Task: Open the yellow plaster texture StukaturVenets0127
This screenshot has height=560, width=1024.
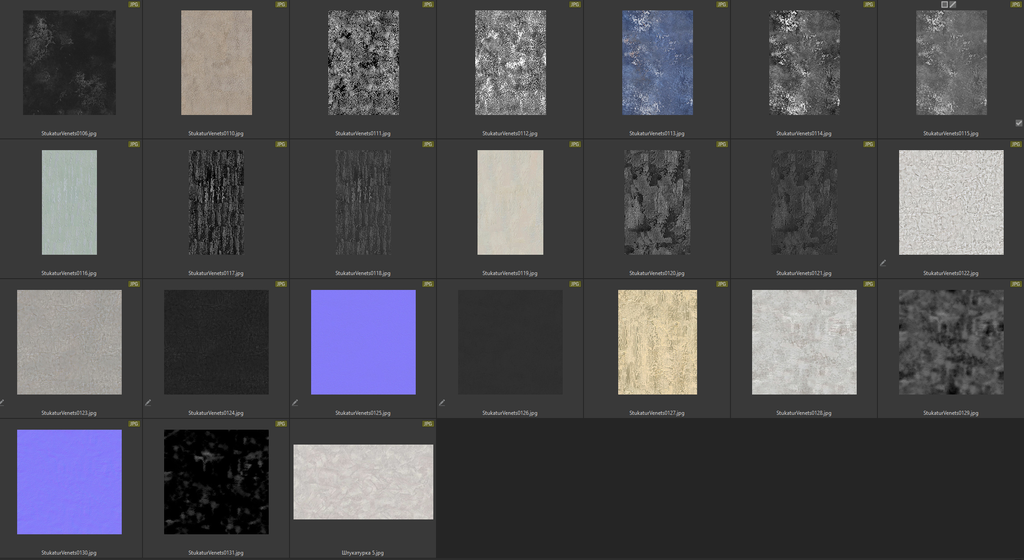Action: pyautogui.click(x=657, y=342)
